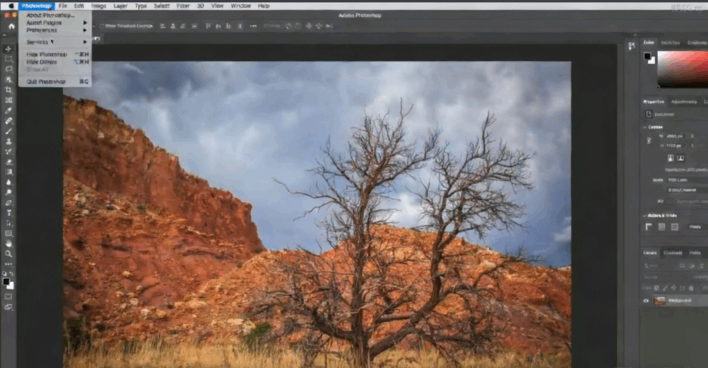Expand the Services submenu
This screenshot has width=708, height=368.
pyautogui.click(x=55, y=42)
